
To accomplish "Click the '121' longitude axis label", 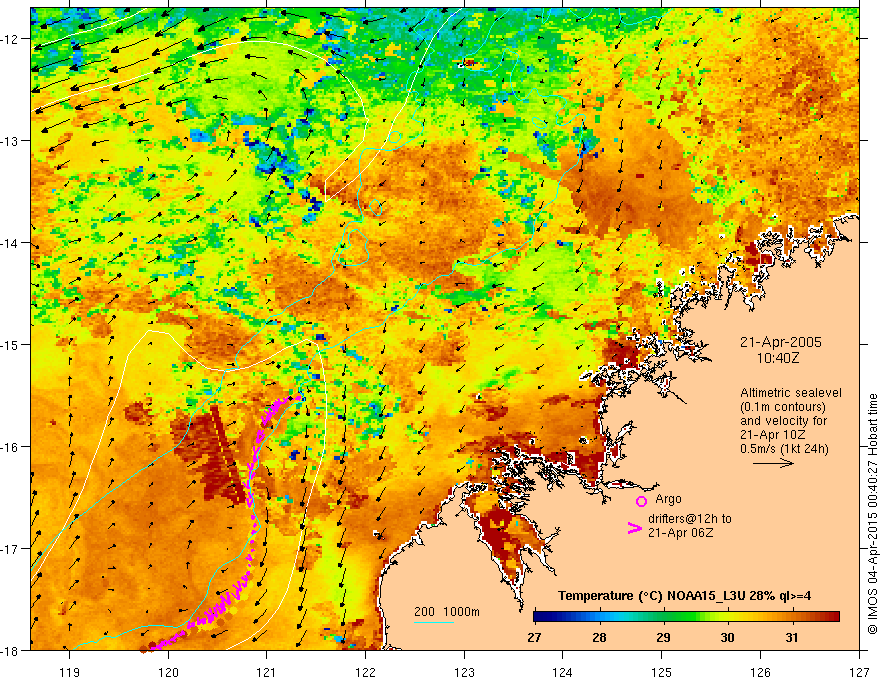I will click(x=267, y=672).
